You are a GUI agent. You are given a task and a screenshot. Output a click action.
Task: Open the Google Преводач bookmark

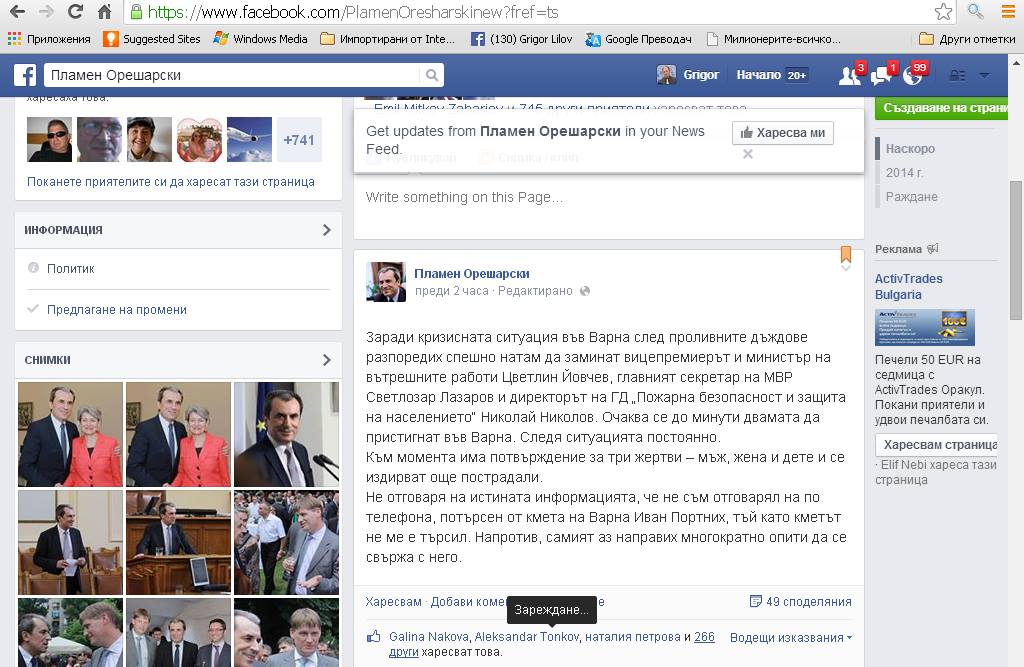point(638,39)
